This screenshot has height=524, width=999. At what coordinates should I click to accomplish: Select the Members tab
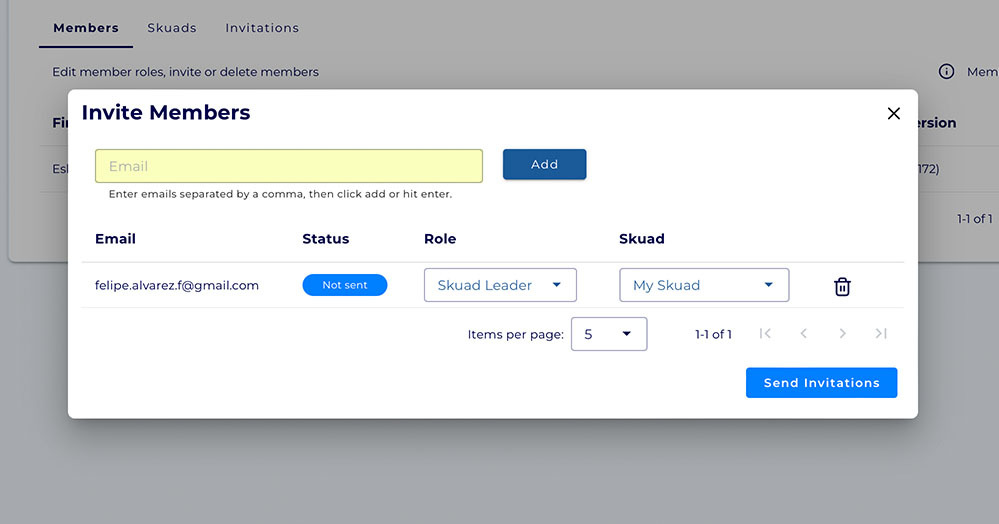pos(86,28)
